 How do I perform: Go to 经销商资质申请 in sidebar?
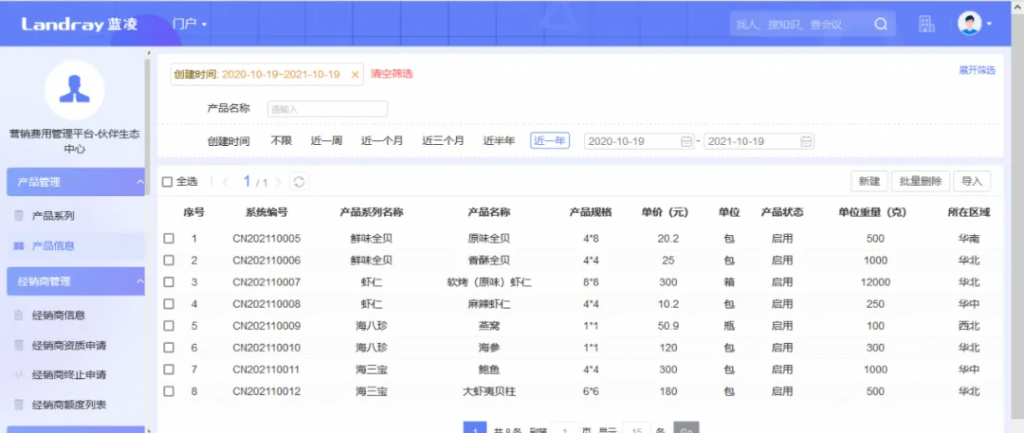click(x=69, y=345)
